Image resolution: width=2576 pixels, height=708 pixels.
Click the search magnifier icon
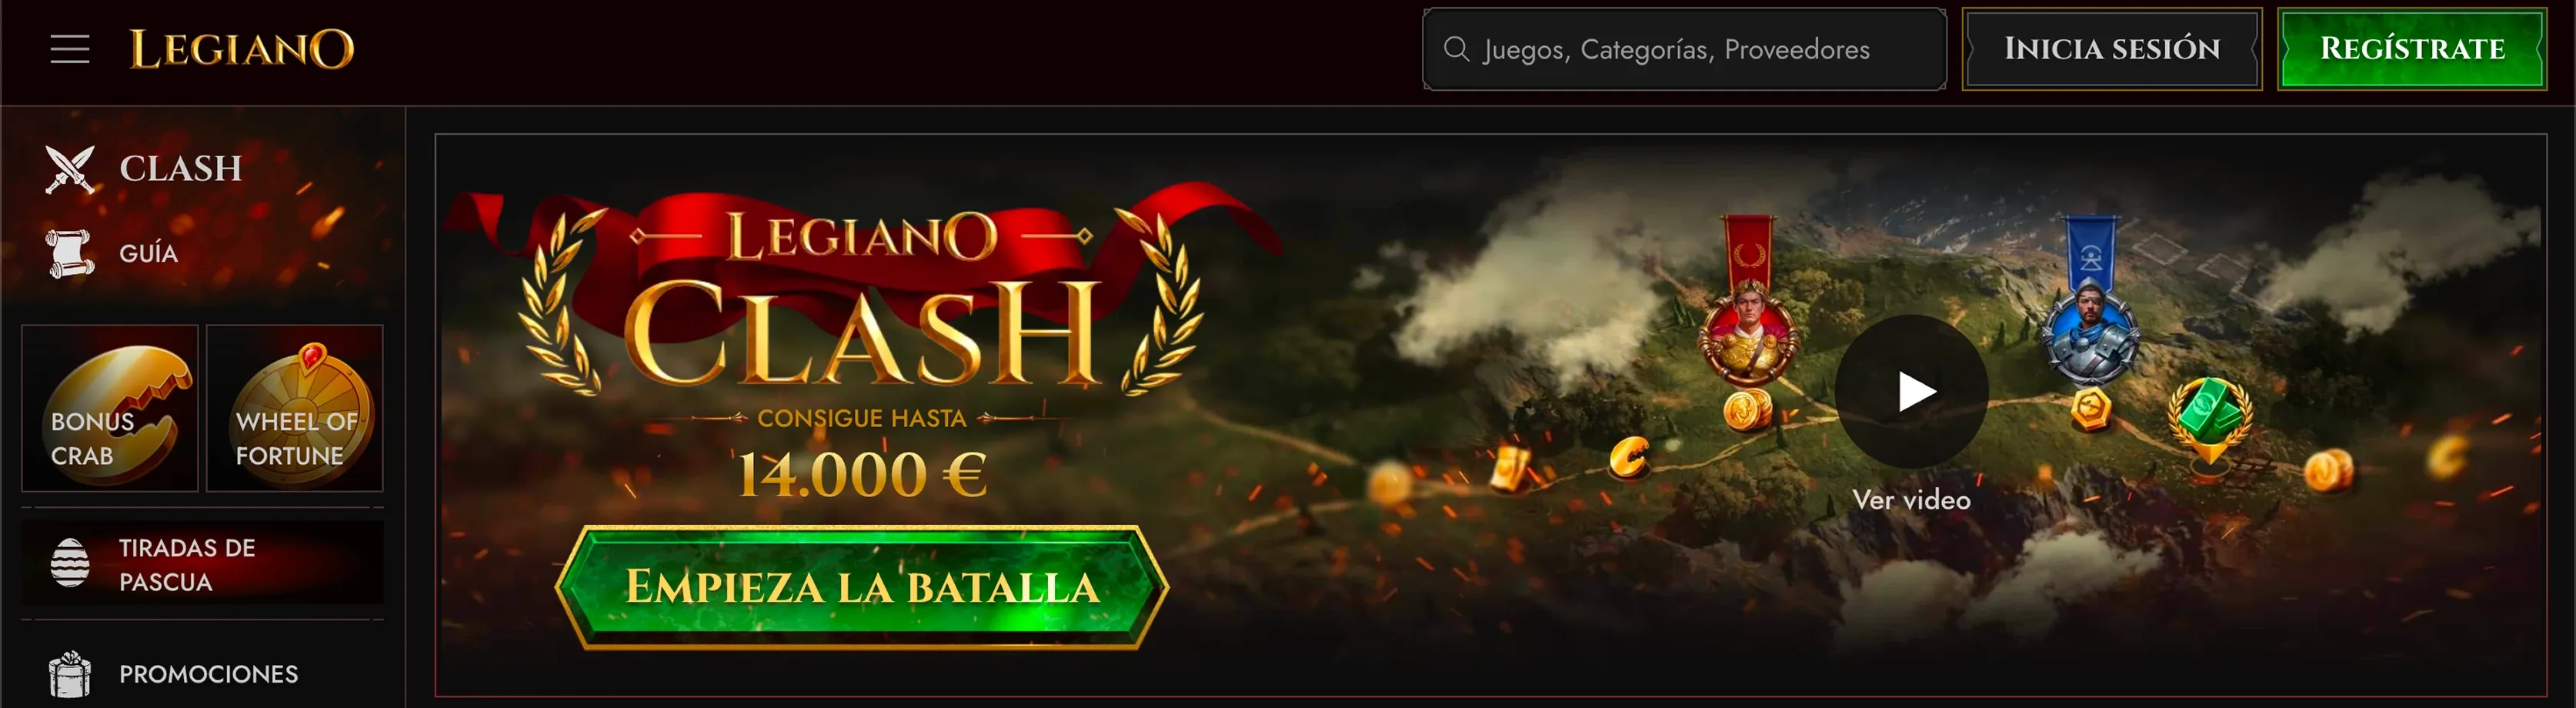(x=1456, y=49)
